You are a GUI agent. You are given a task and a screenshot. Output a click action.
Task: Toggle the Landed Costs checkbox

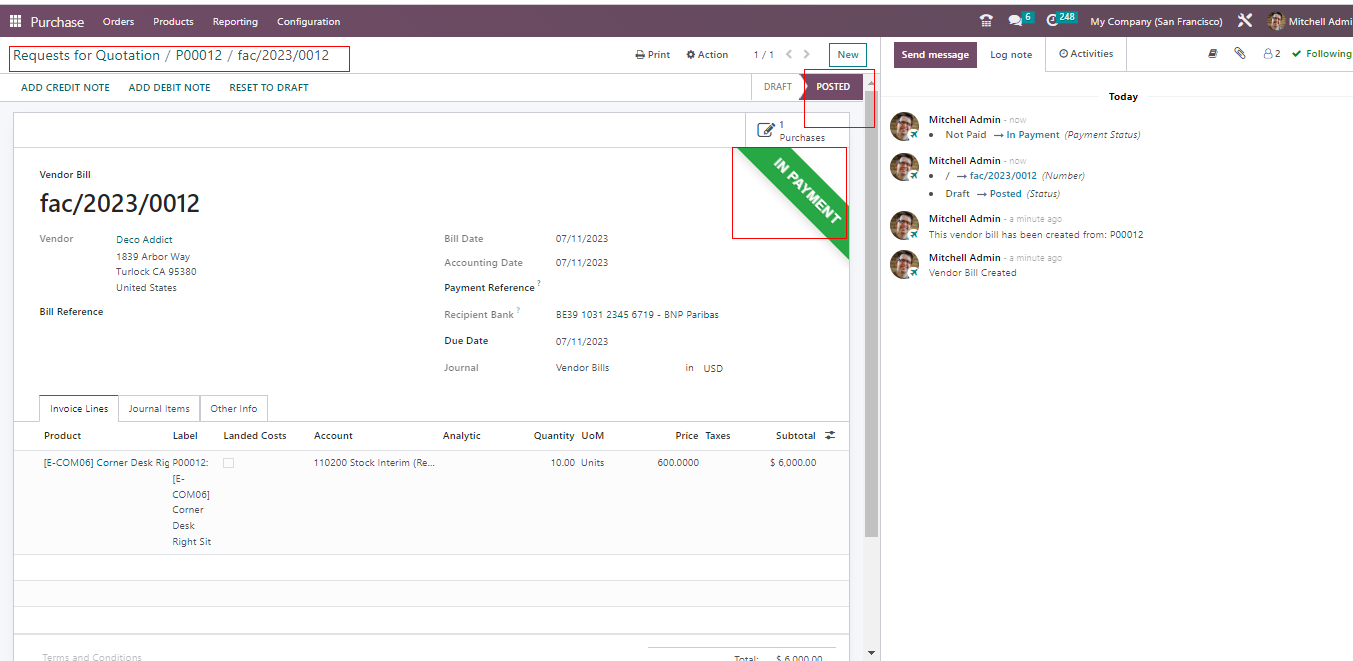click(x=228, y=463)
